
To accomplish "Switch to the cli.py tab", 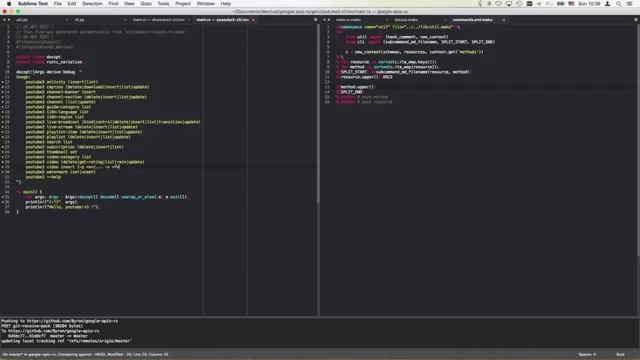I will tap(79, 20).
